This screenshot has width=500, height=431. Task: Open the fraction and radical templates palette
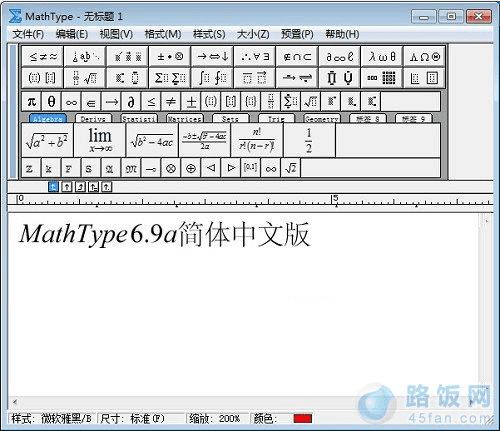coord(85,78)
